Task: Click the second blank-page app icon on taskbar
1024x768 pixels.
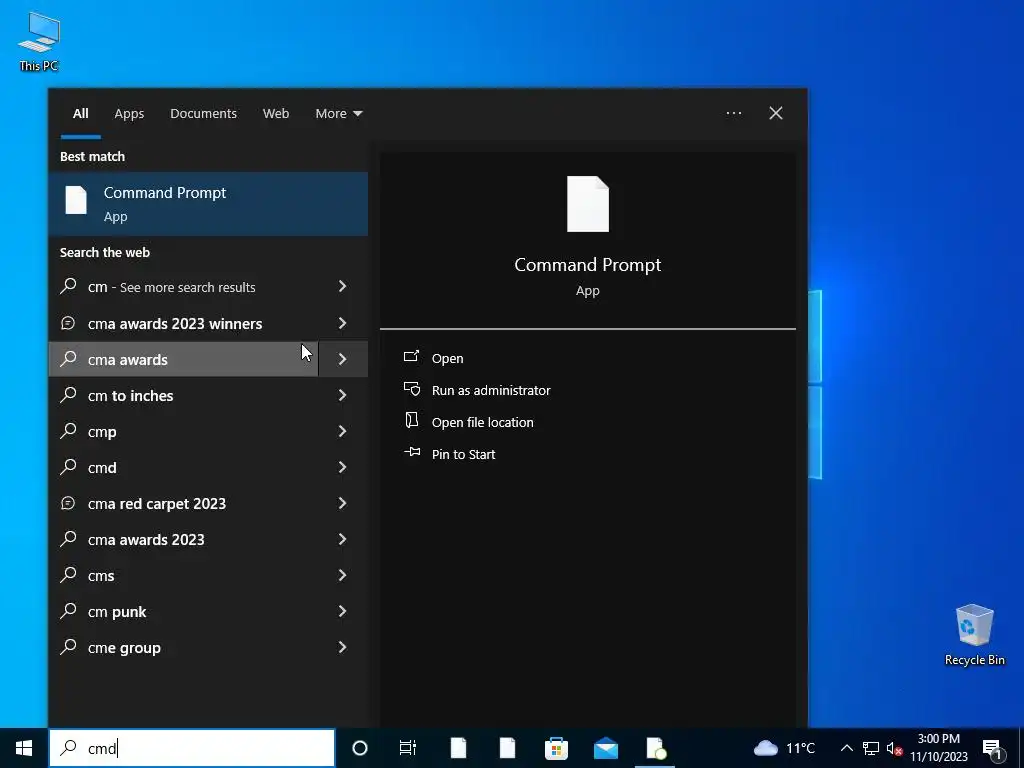Action: [507, 748]
